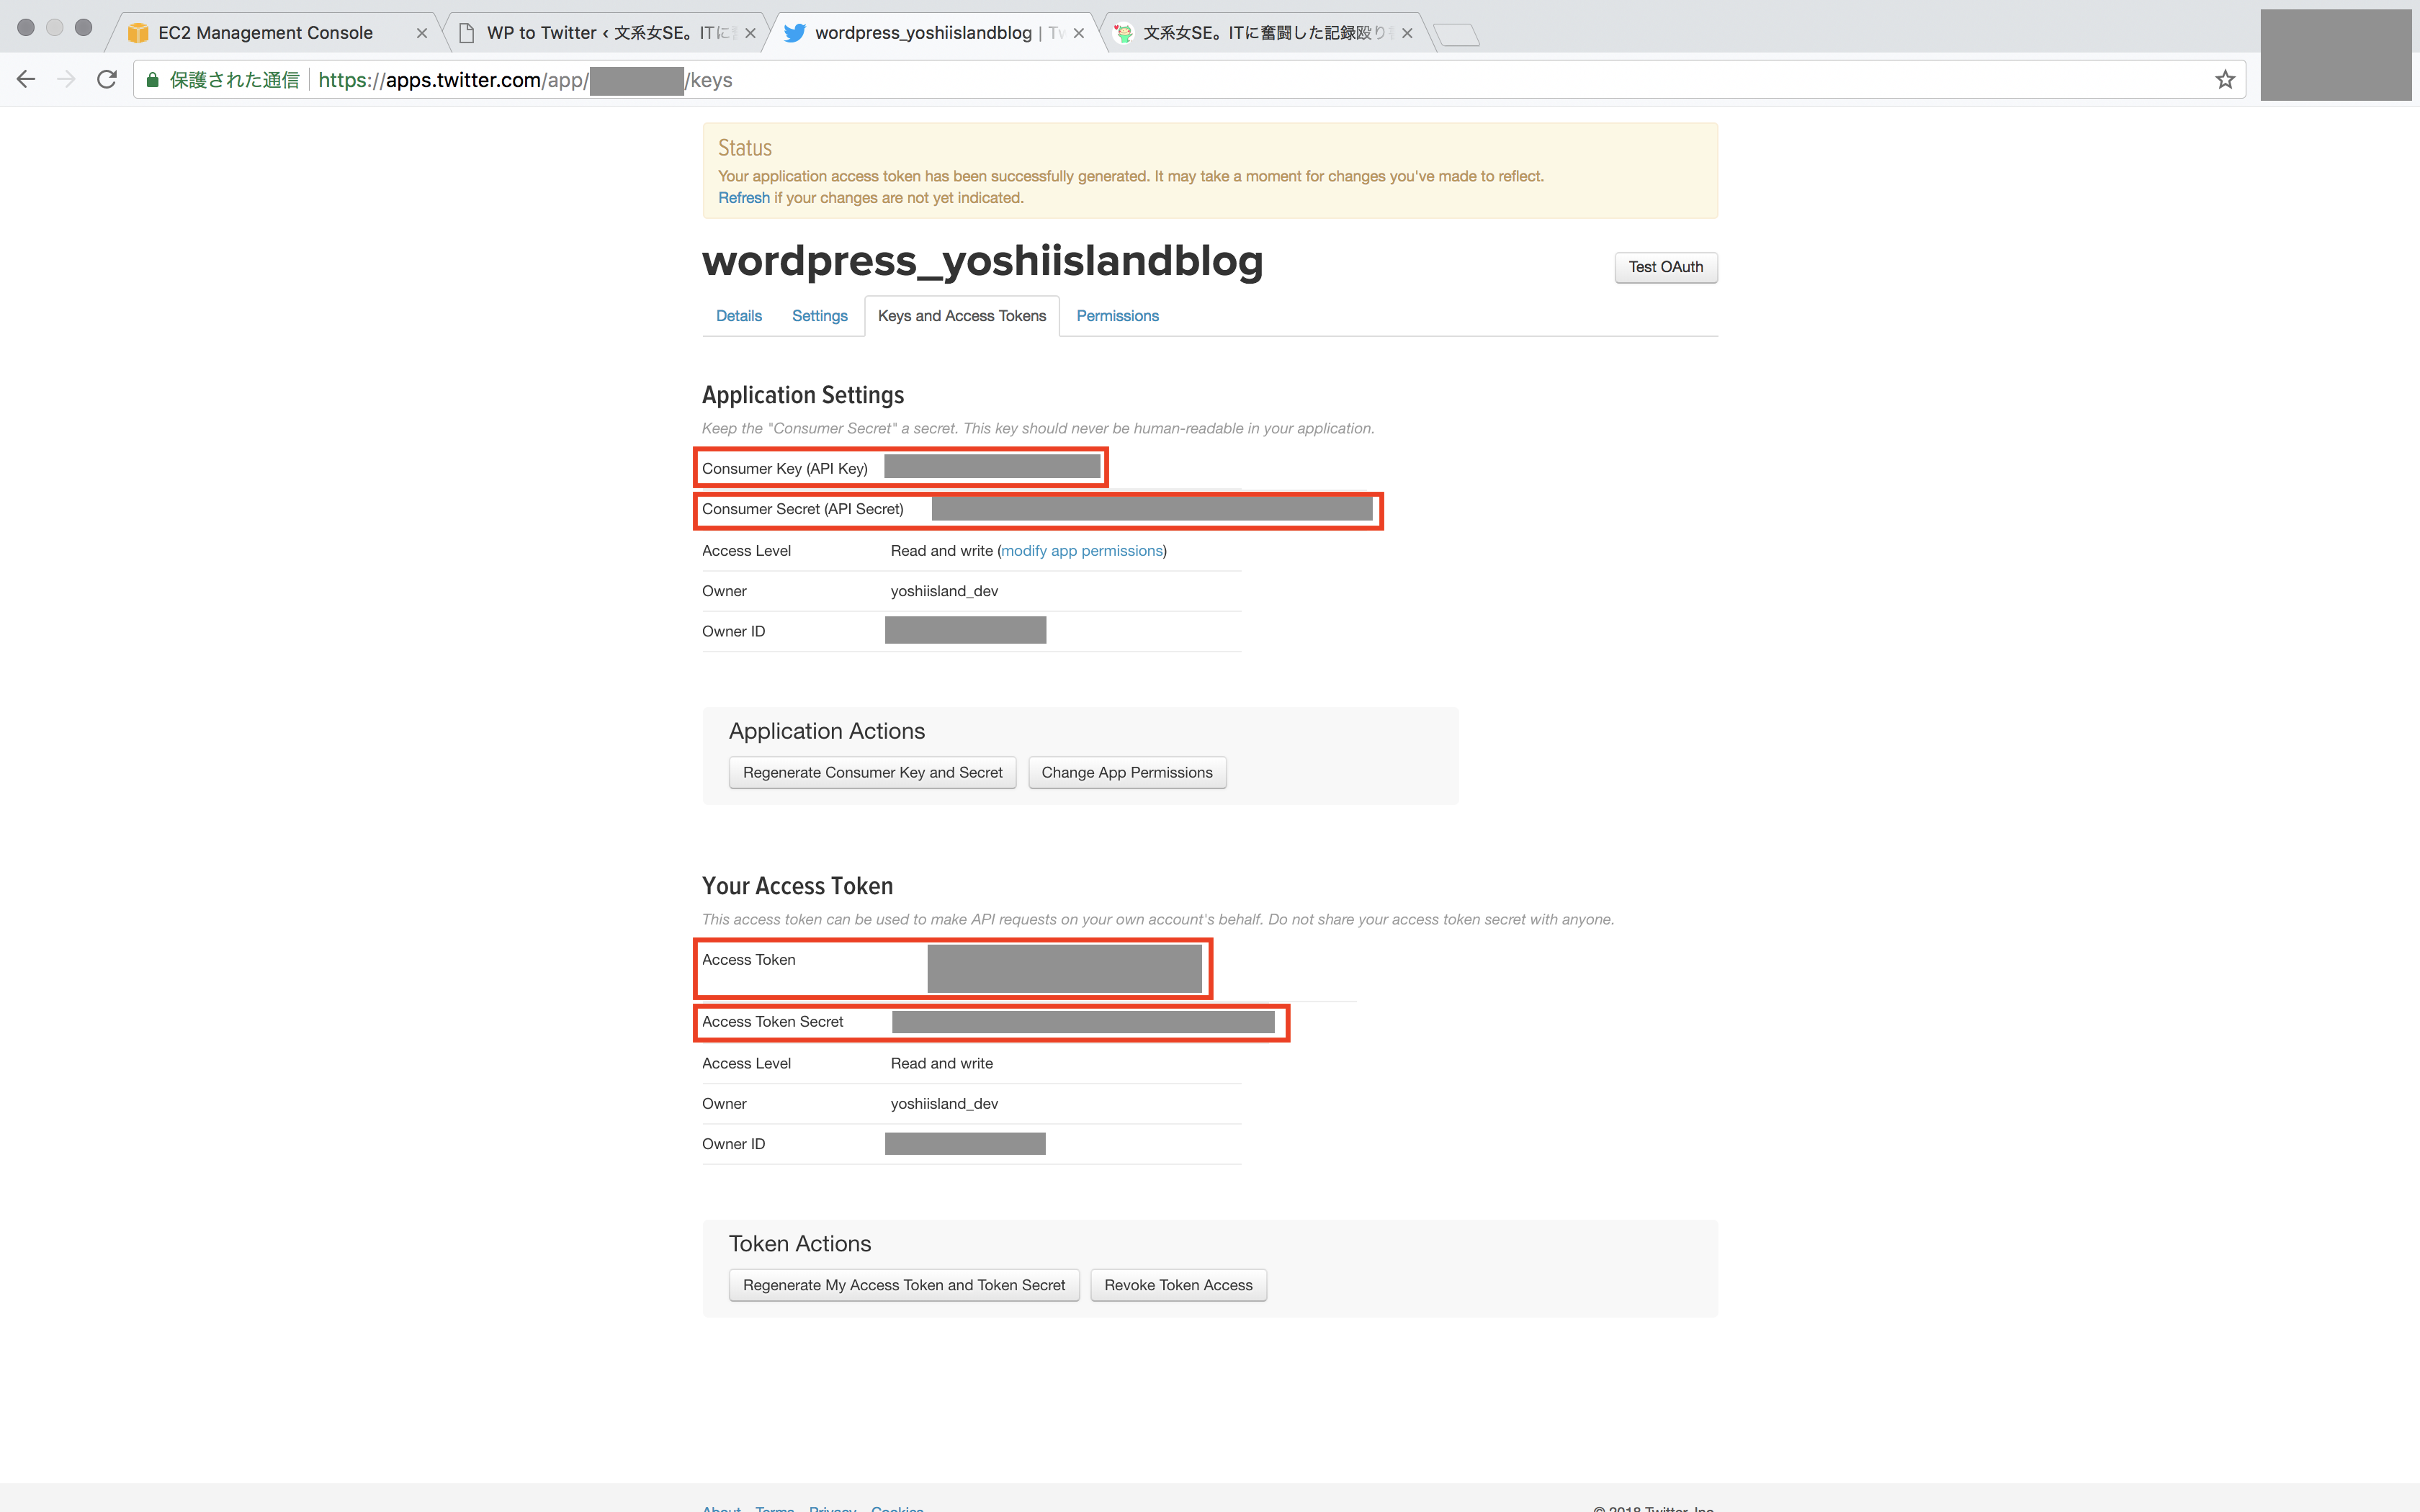
Task: Reload the page with the refresh icon
Action: pyautogui.click(x=107, y=79)
